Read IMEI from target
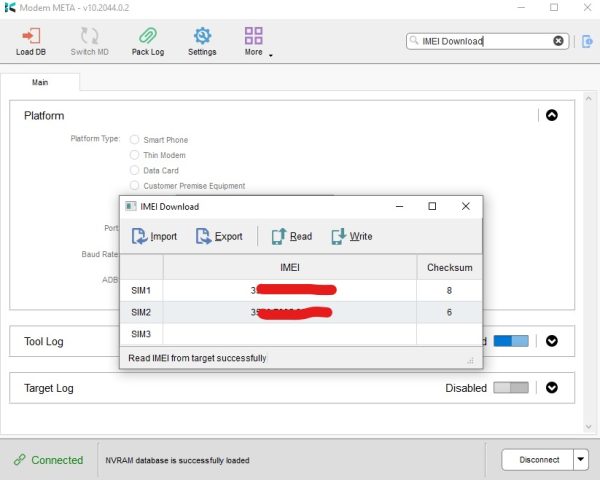Screen dimensions: 600x480 click(x=292, y=236)
